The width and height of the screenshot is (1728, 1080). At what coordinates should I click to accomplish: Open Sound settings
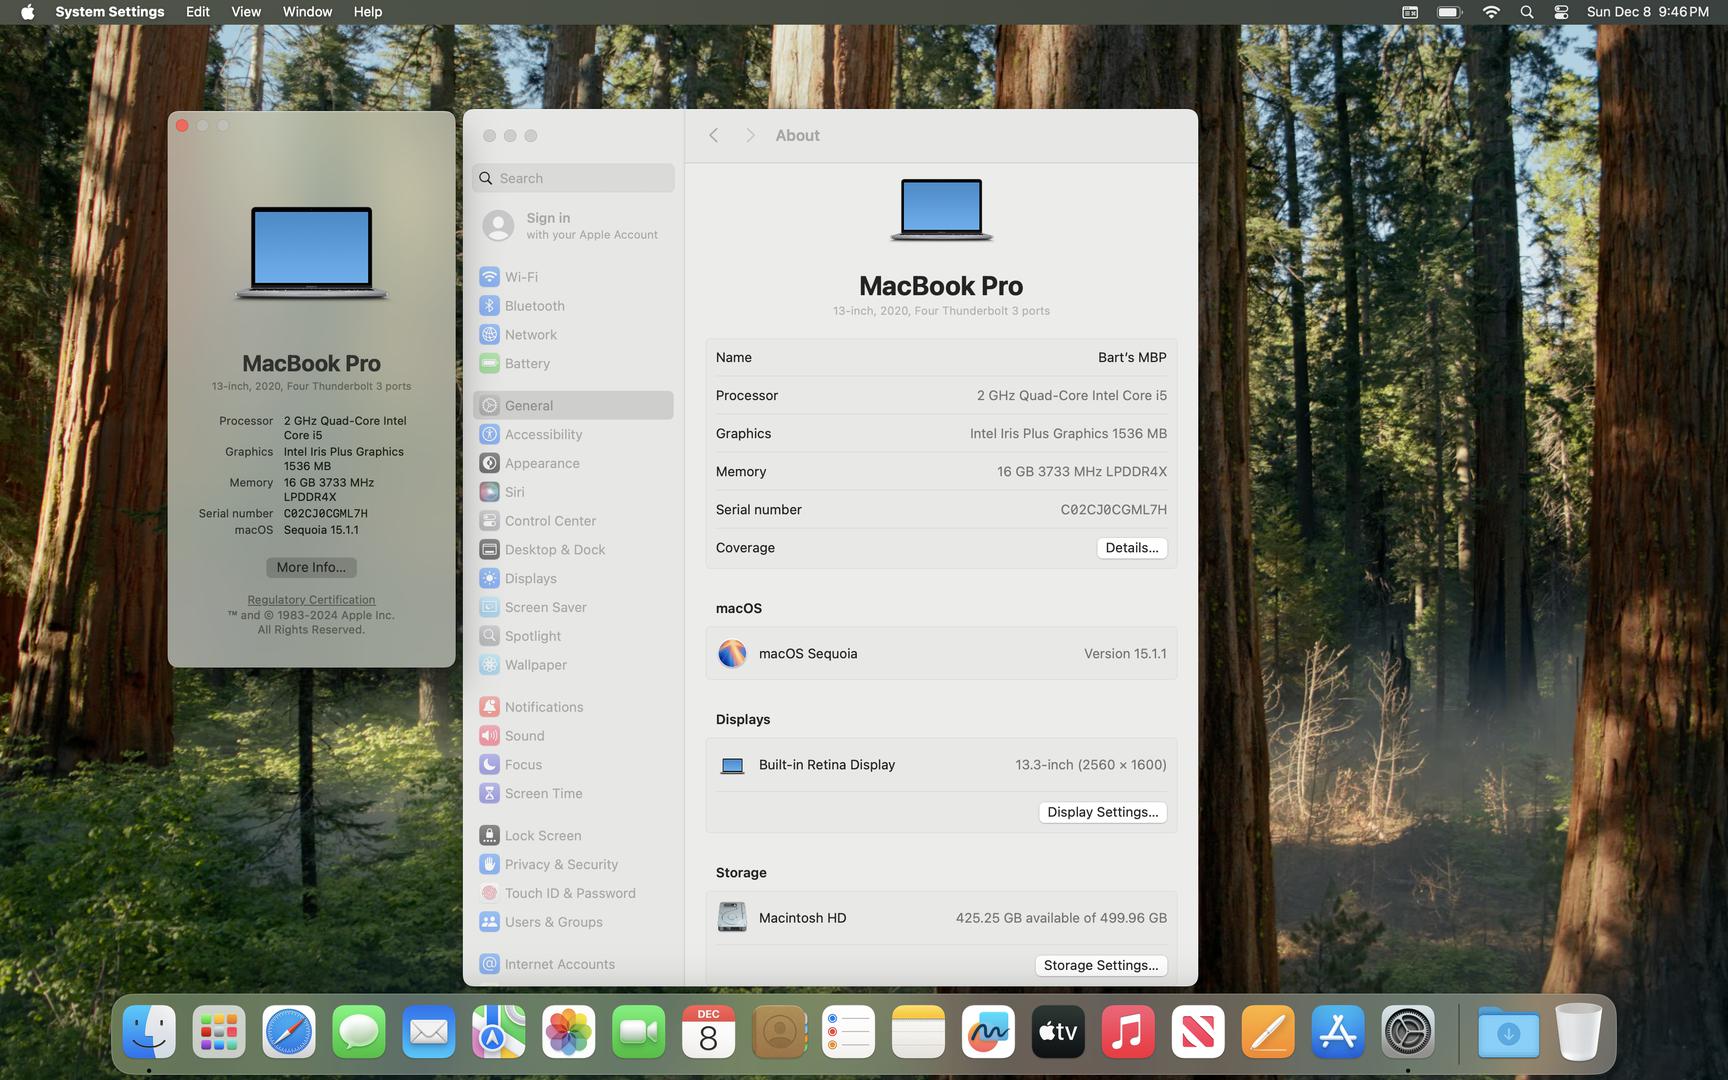click(573, 736)
